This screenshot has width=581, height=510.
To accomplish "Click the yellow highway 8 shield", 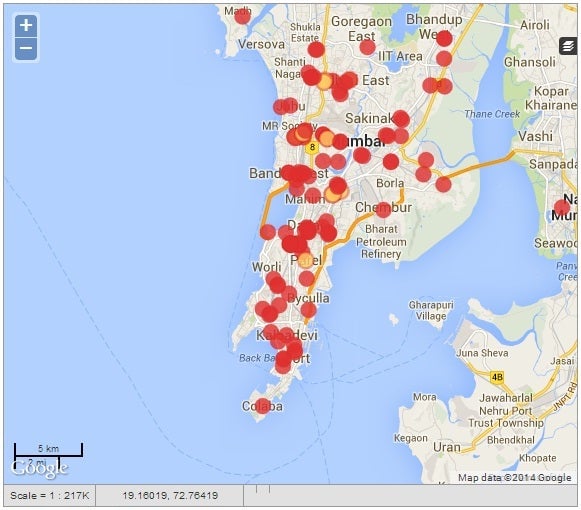I will point(312,148).
